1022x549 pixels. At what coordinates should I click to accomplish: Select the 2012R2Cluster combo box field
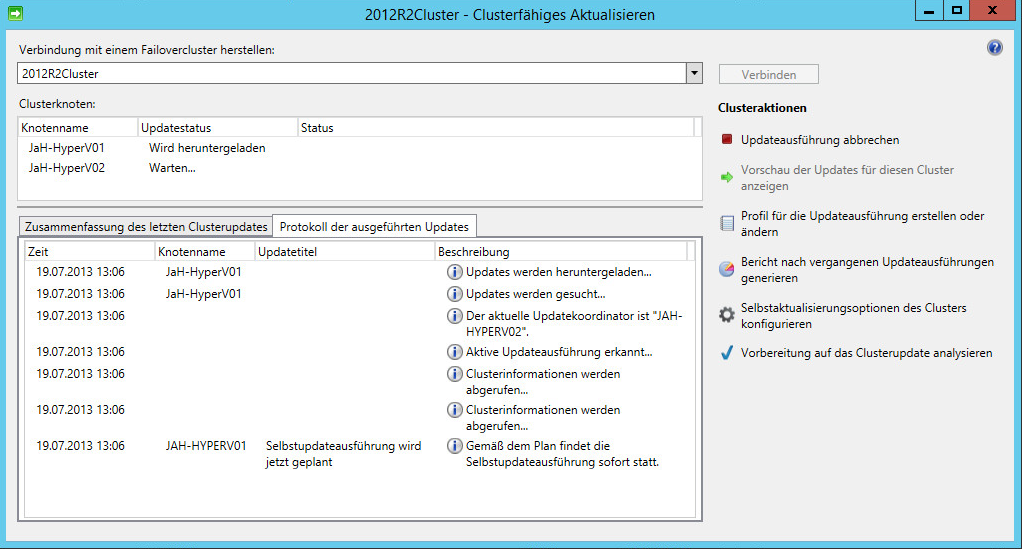[x=350, y=74]
